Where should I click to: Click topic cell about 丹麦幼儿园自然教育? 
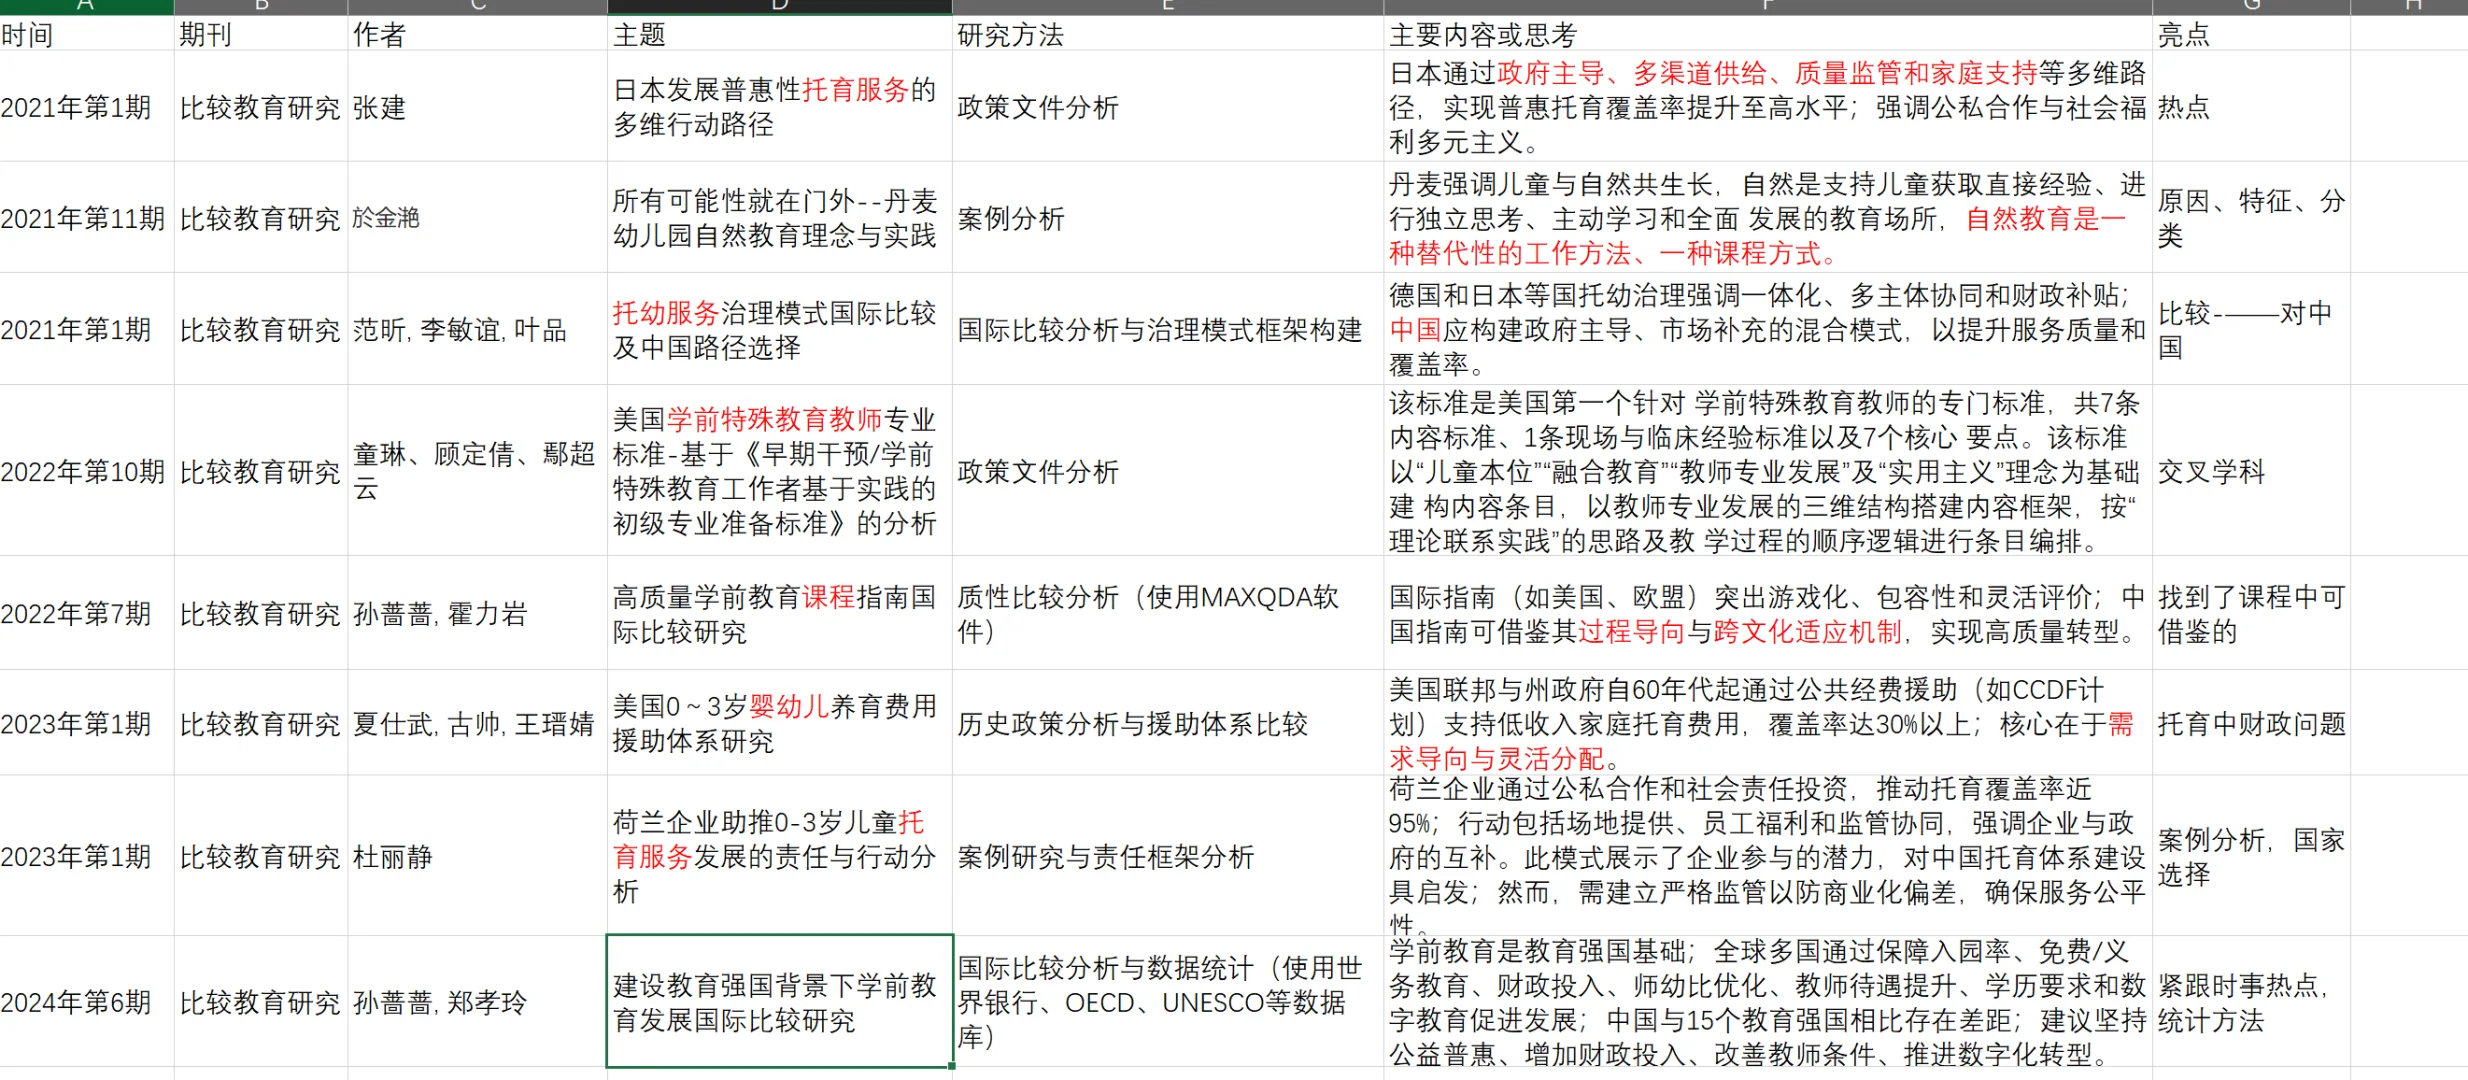coord(779,217)
